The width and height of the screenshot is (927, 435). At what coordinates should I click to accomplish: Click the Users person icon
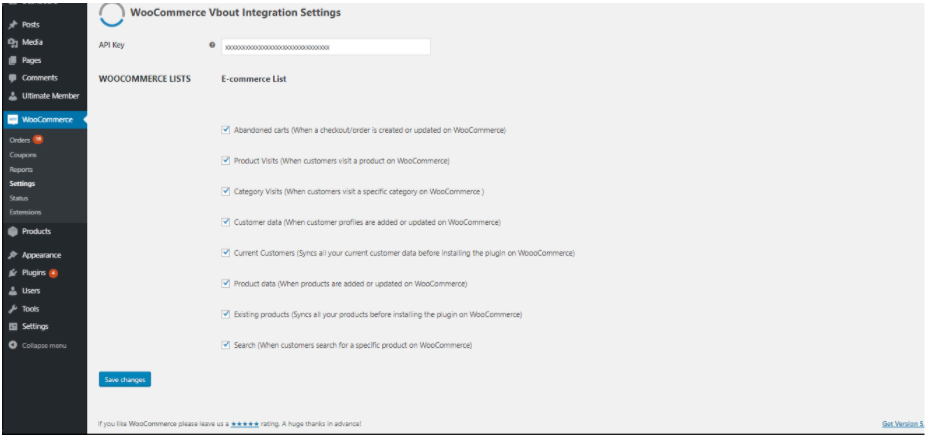(13, 291)
